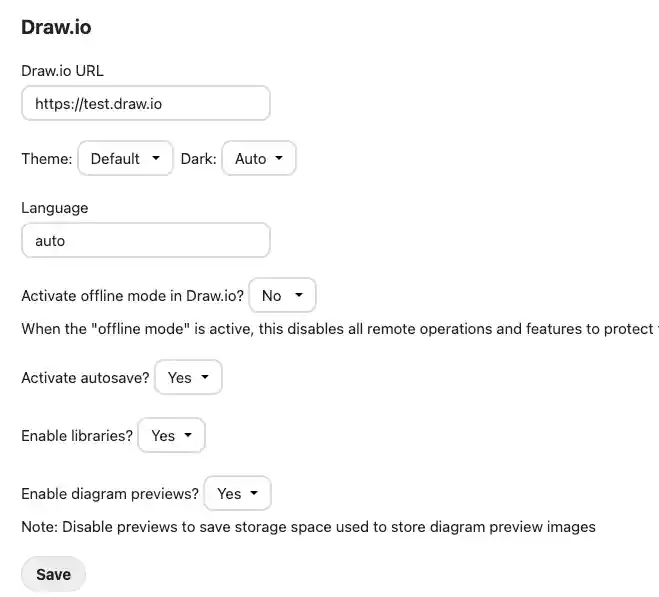Click the Theme label text
Screen dimensions: 659x597
(x=47, y=158)
